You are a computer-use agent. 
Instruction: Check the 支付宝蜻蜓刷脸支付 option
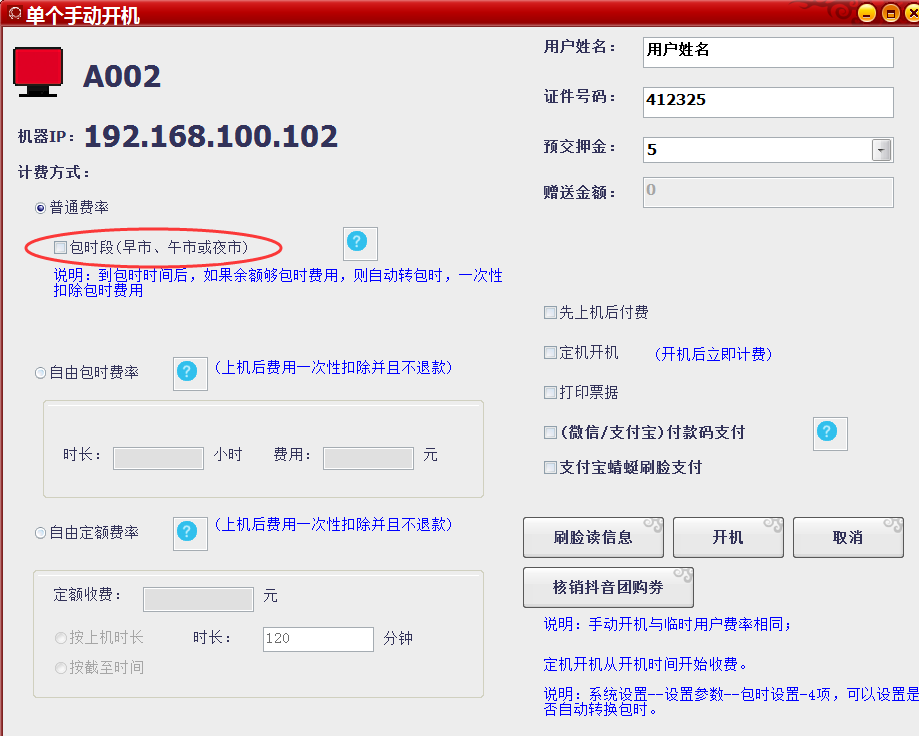pos(550,467)
